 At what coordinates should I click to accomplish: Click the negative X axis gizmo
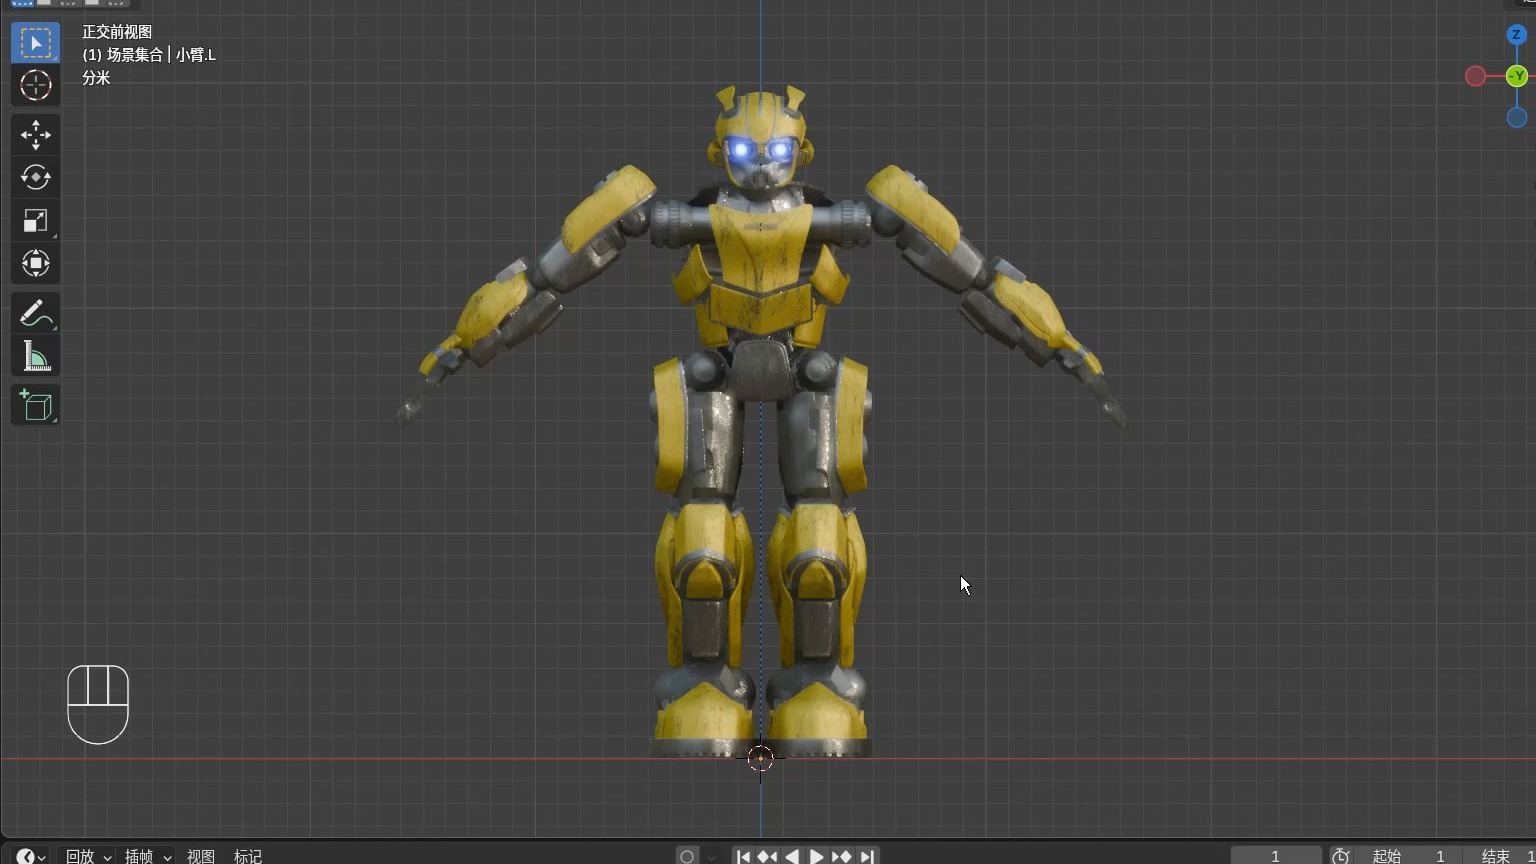pos(1475,76)
